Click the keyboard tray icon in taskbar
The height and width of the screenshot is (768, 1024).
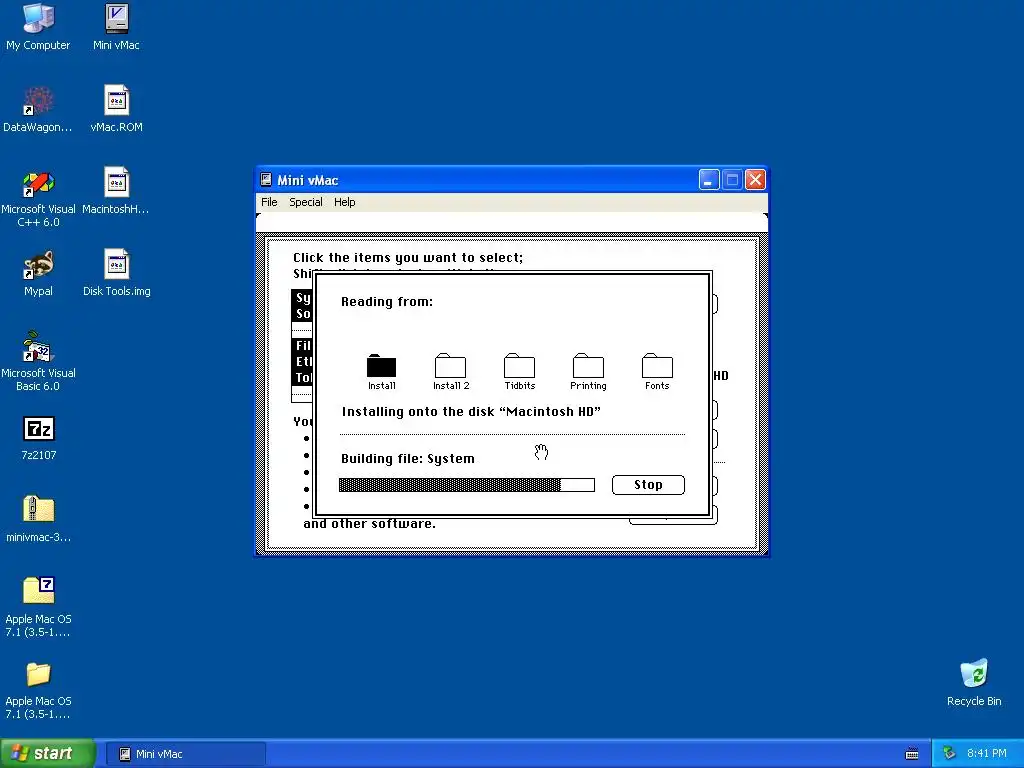point(912,754)
